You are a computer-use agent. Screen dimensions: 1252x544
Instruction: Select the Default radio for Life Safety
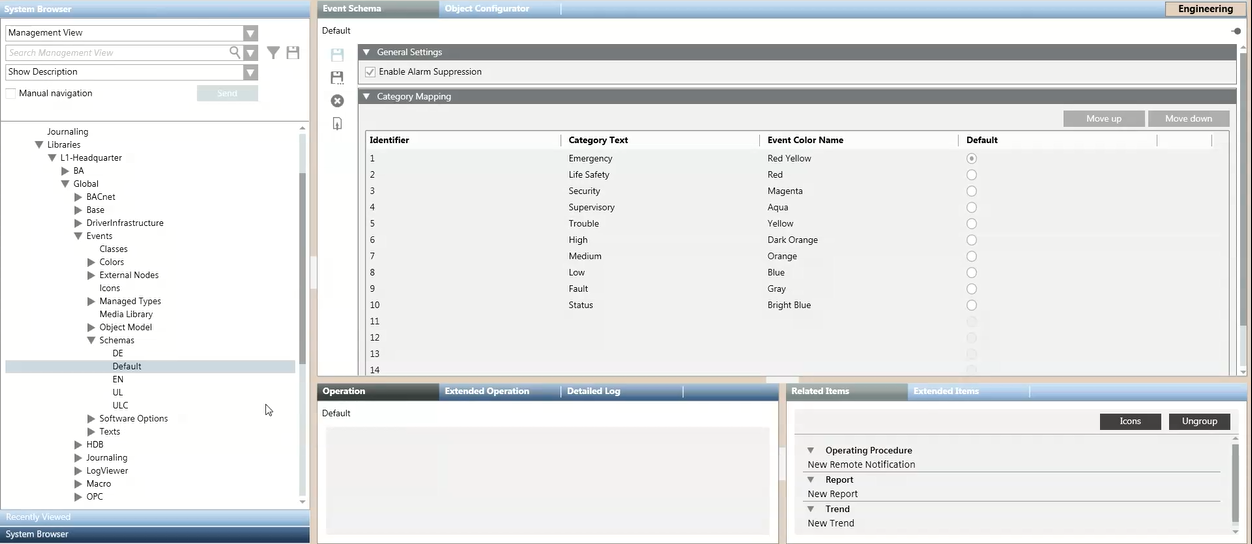971,175
